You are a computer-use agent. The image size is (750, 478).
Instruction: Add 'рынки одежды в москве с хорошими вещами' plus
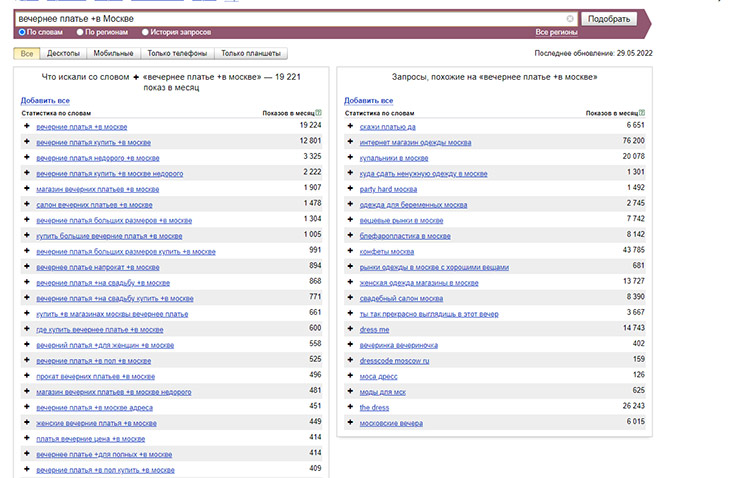click(x=350, y=266)
